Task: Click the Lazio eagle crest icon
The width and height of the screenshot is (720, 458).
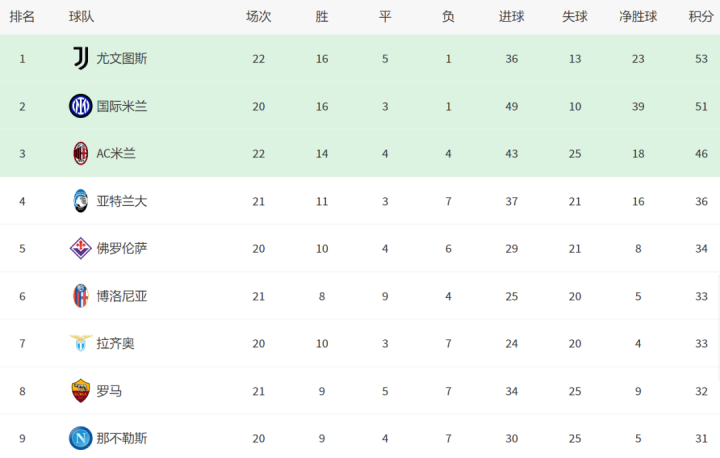Action: (81, 343)
